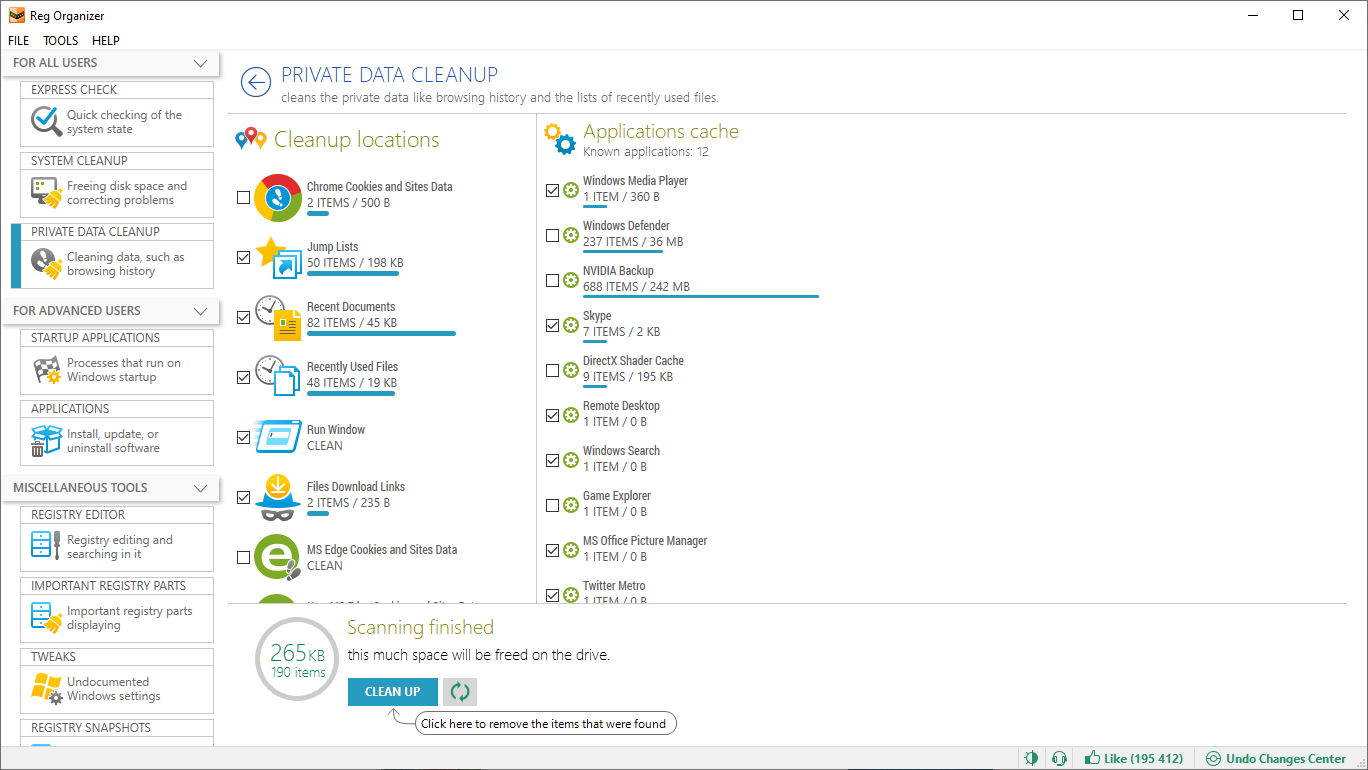Click the Chrome Cookies and Sites Data icon
1368x770 pixels.
276,198
